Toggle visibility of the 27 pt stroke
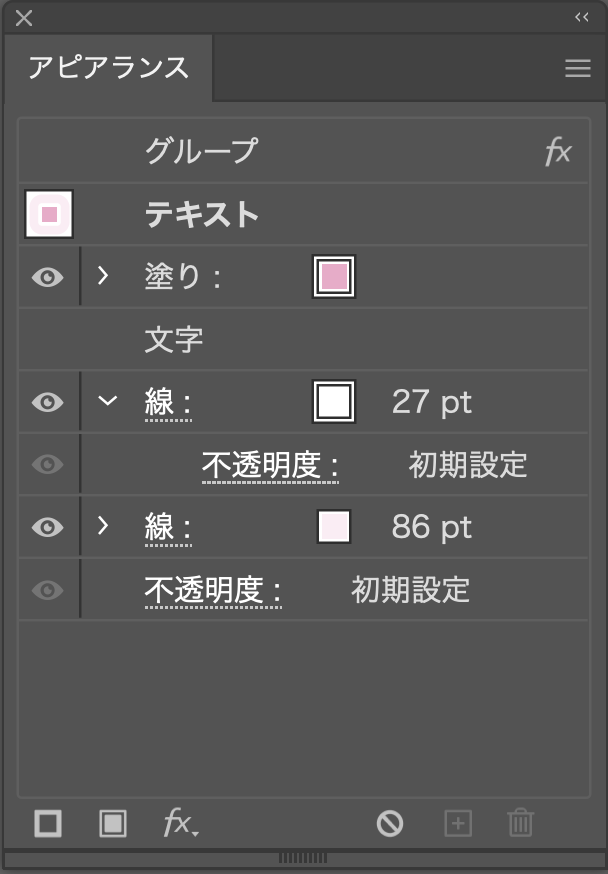Viewport: 608px width, 874px height. point(47,402)
